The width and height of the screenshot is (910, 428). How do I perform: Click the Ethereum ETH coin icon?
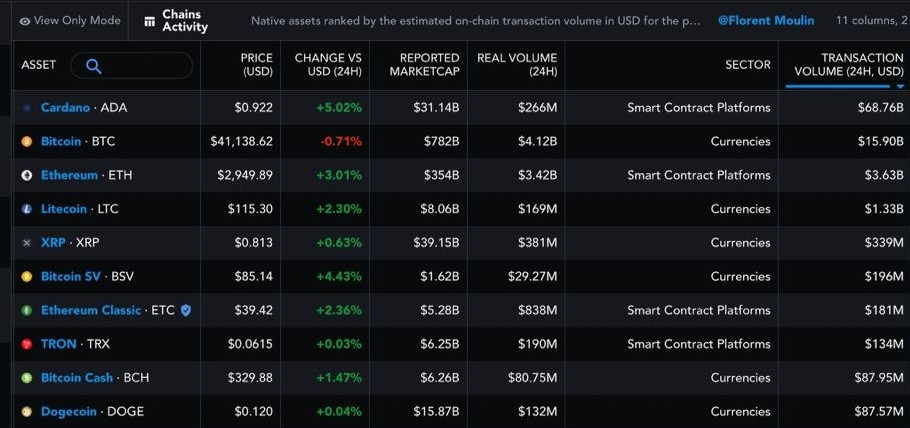27,175
